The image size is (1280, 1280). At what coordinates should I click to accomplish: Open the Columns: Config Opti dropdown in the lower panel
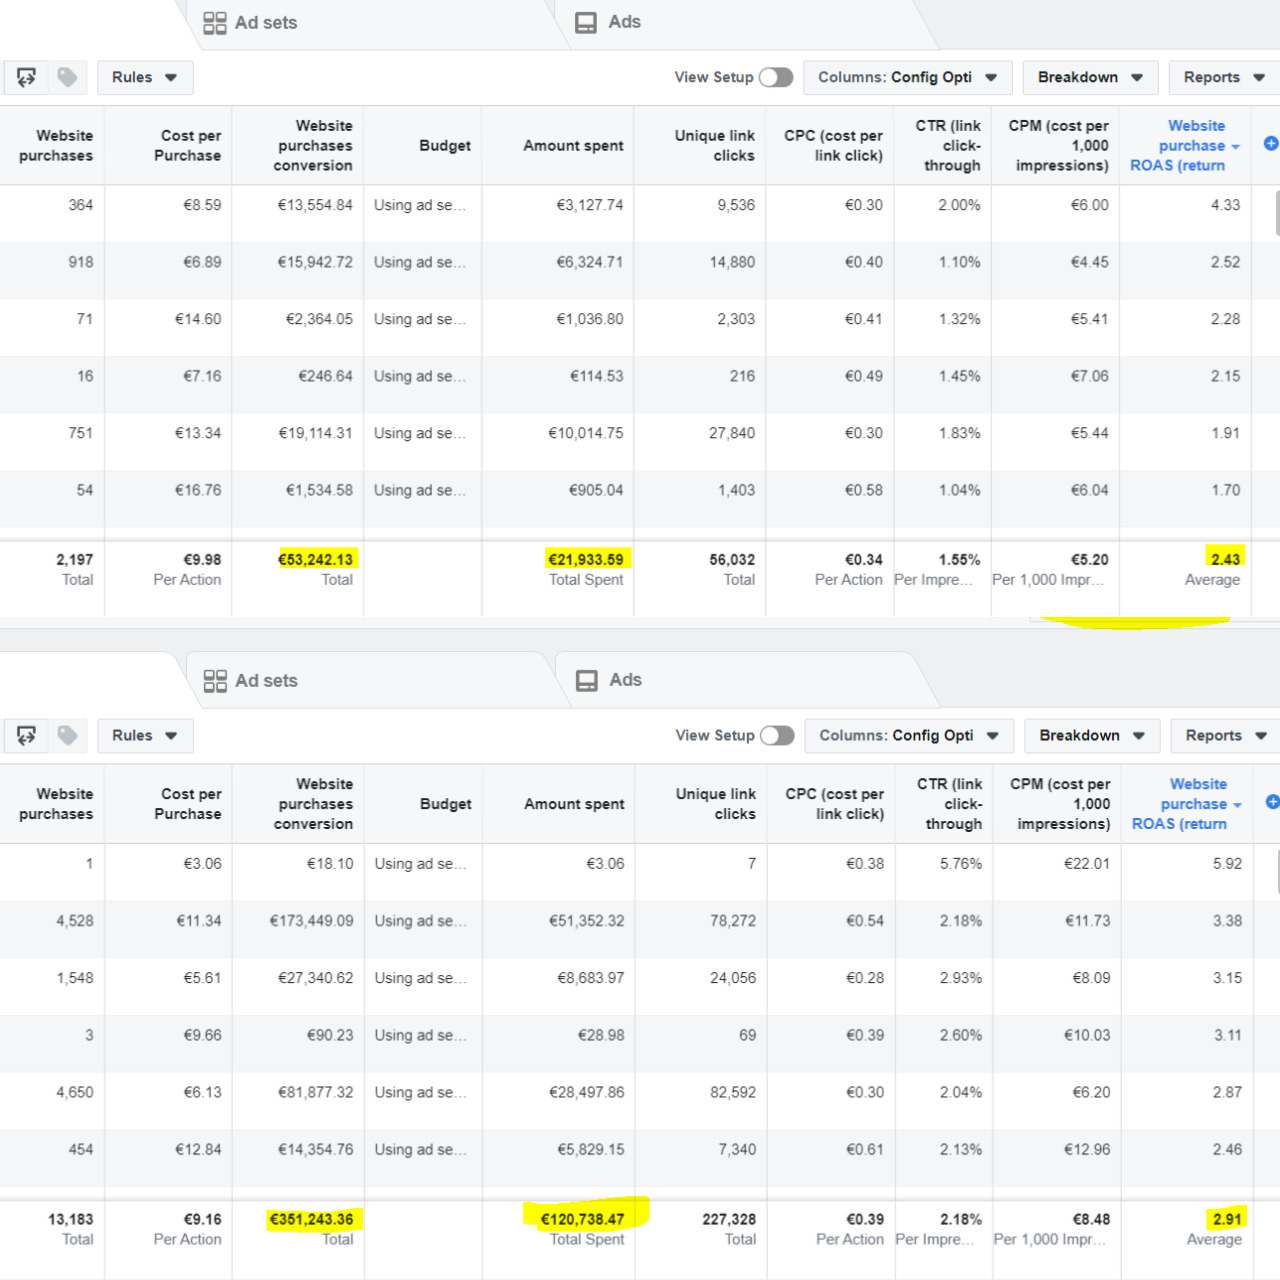(x=909, y=735)
